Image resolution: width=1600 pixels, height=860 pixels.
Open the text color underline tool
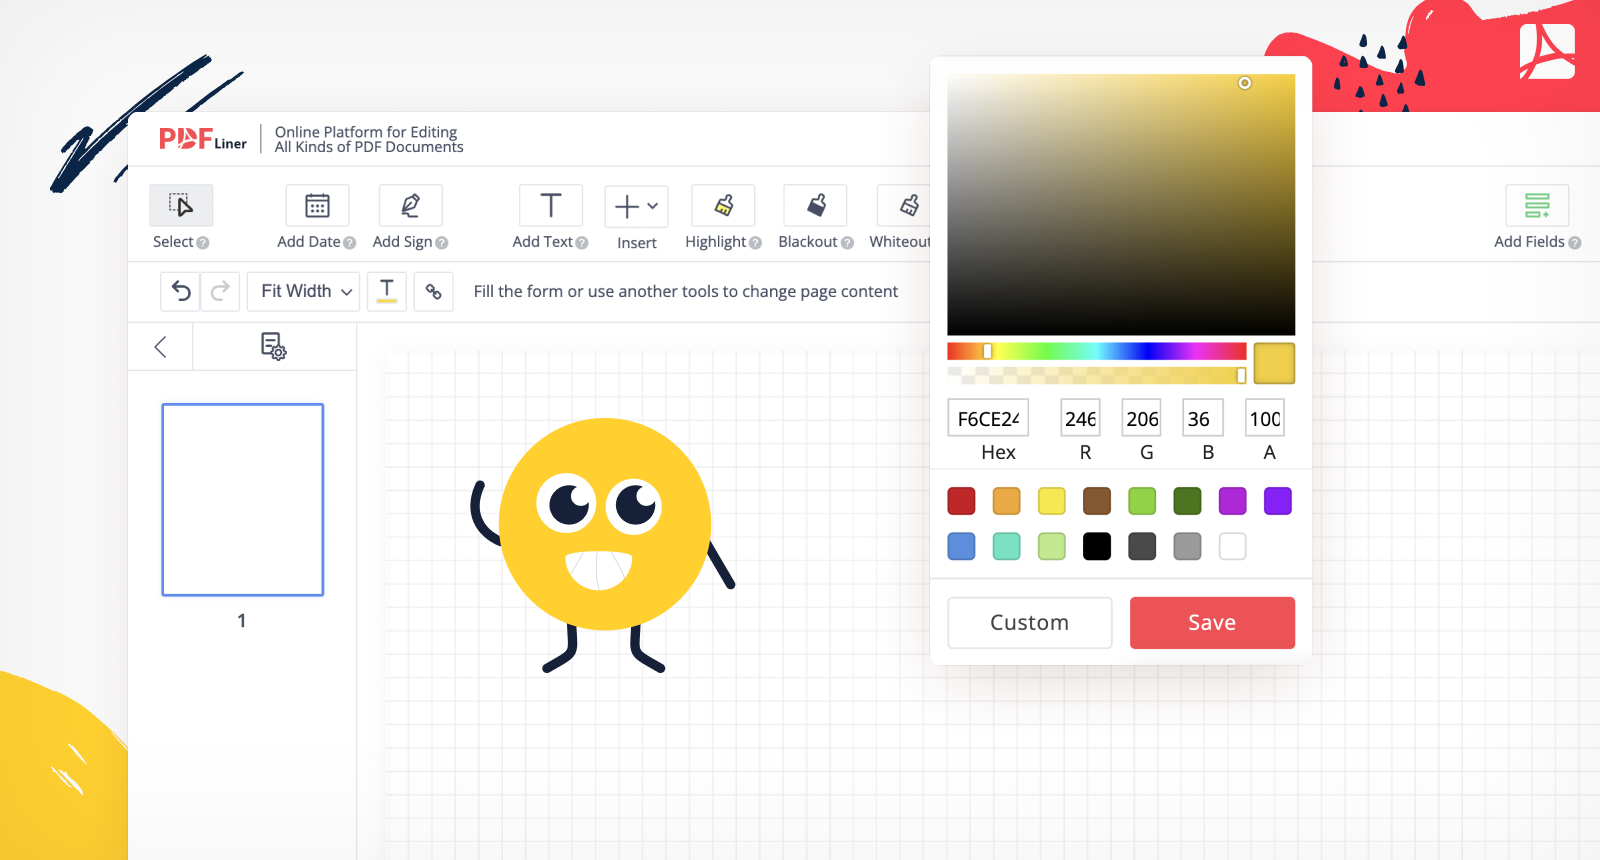[387, 291]
